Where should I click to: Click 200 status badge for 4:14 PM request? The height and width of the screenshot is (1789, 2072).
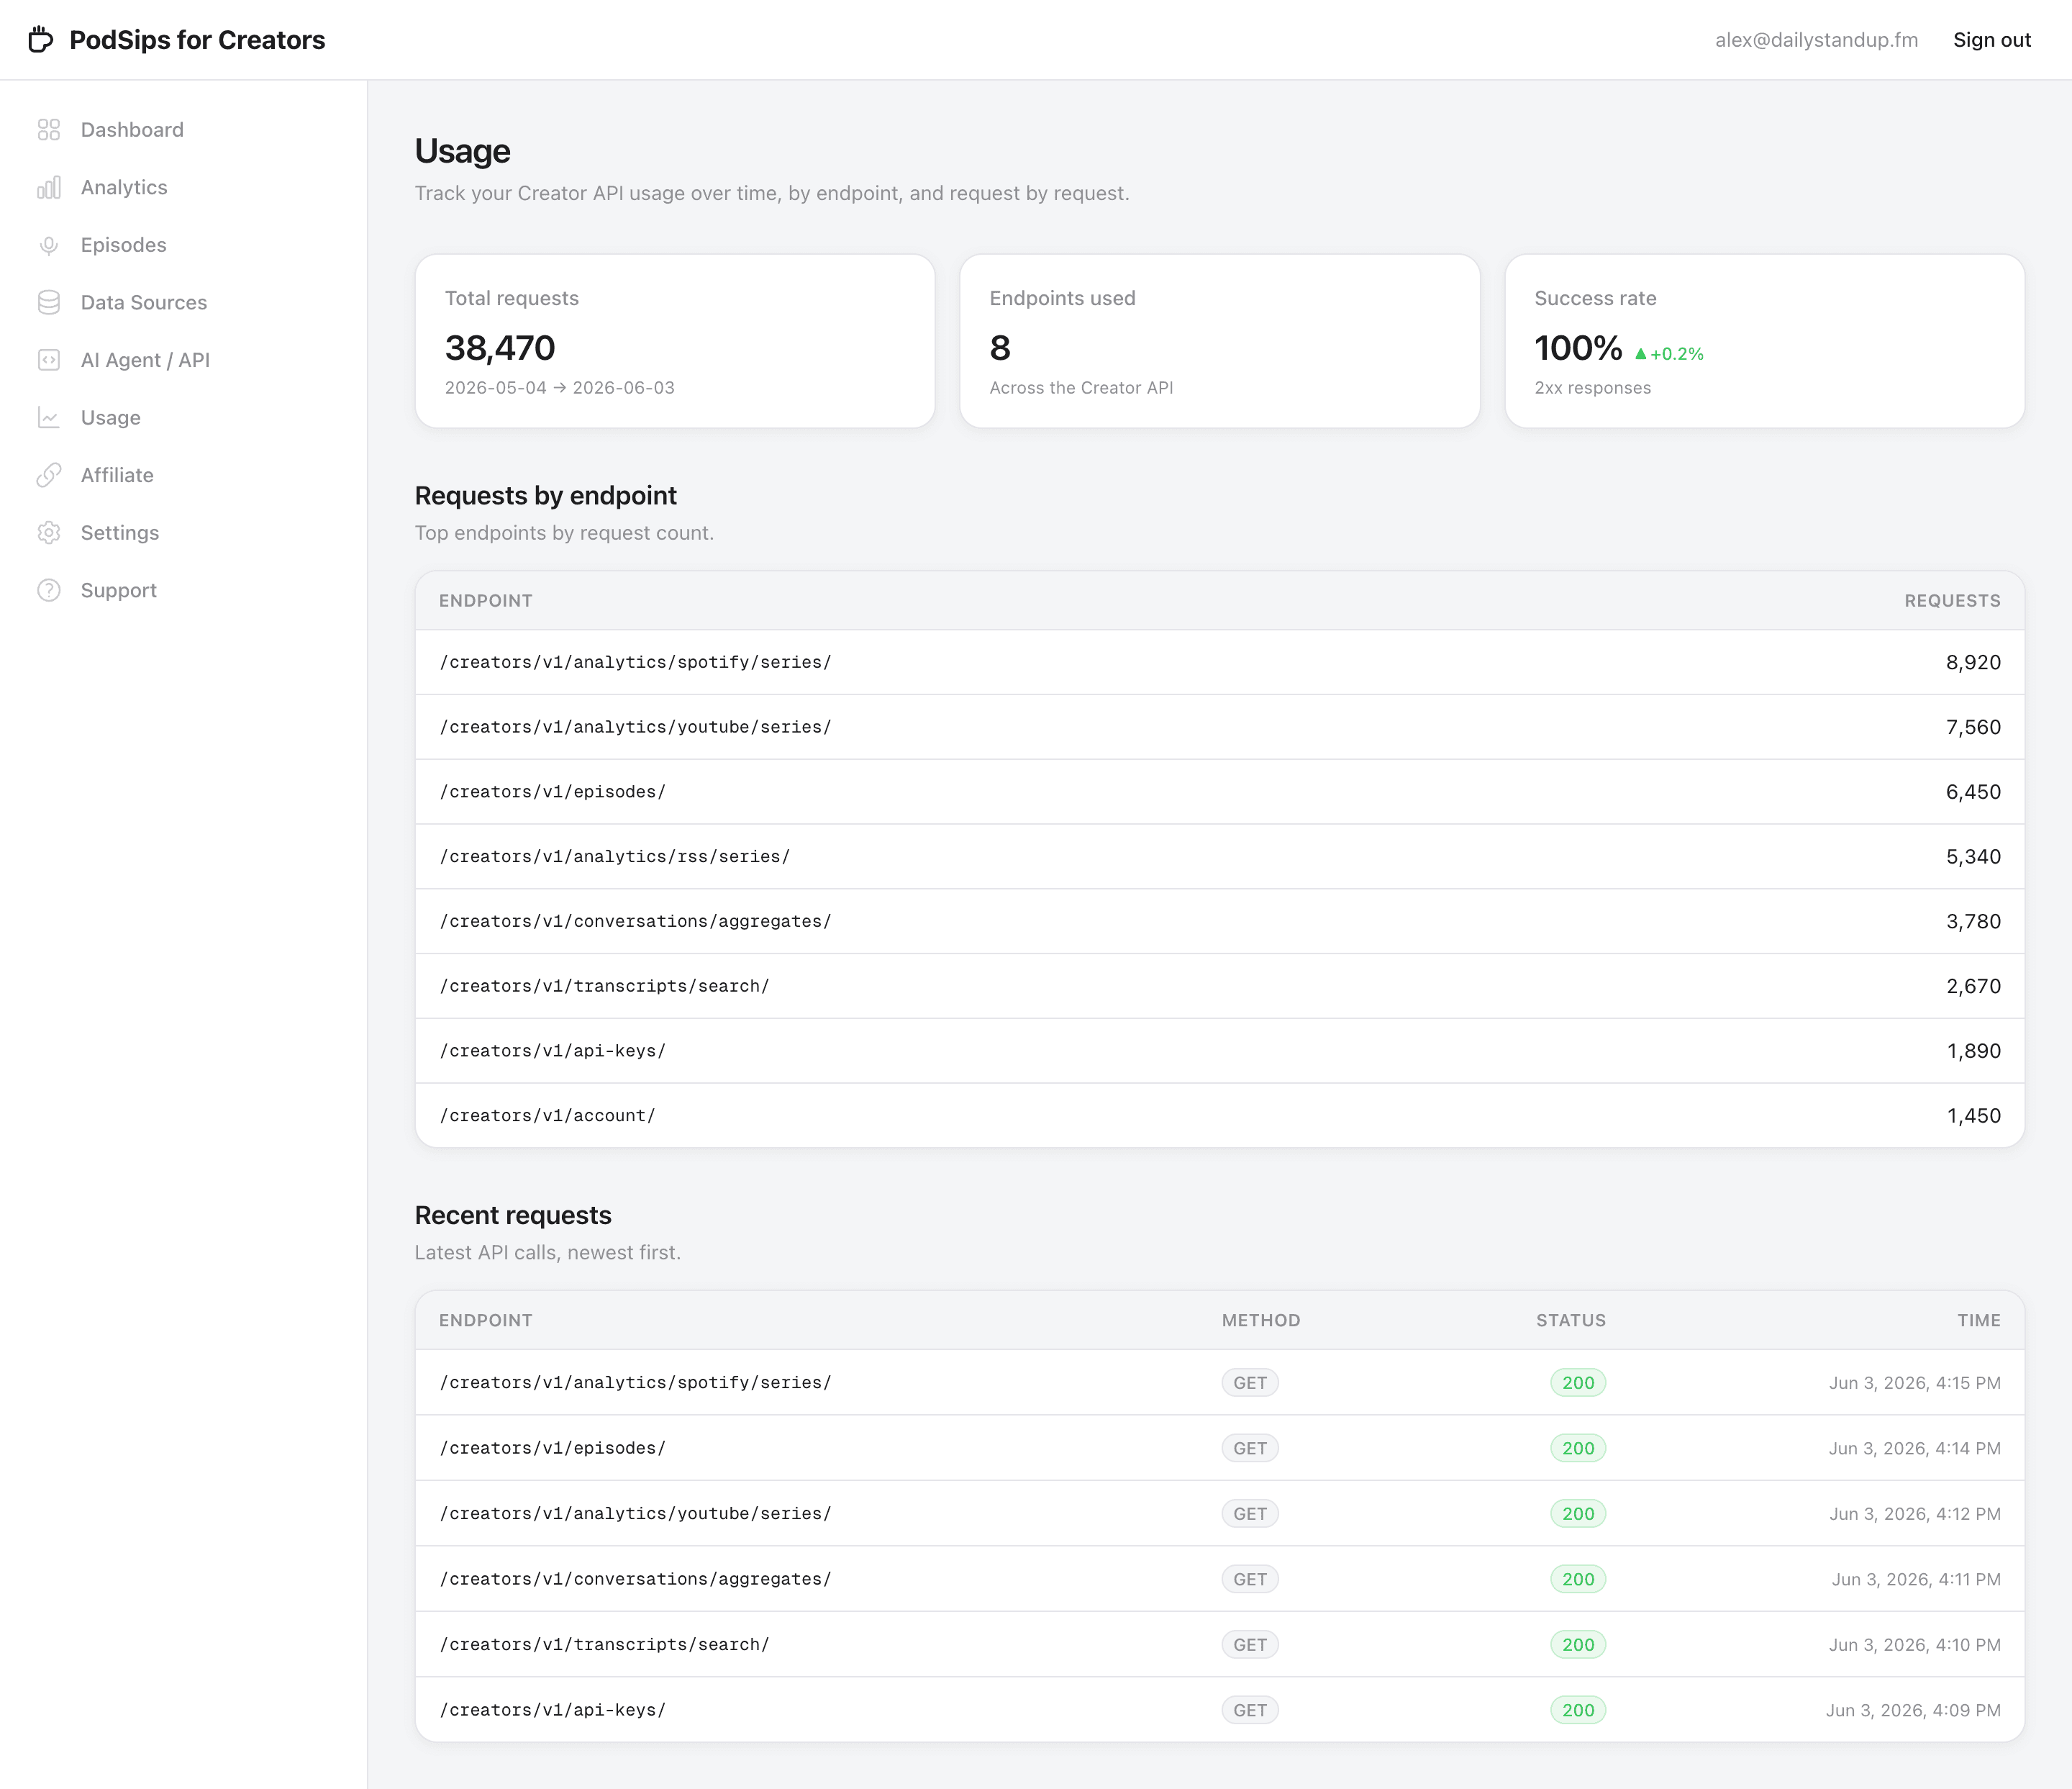point(1578,1448)
